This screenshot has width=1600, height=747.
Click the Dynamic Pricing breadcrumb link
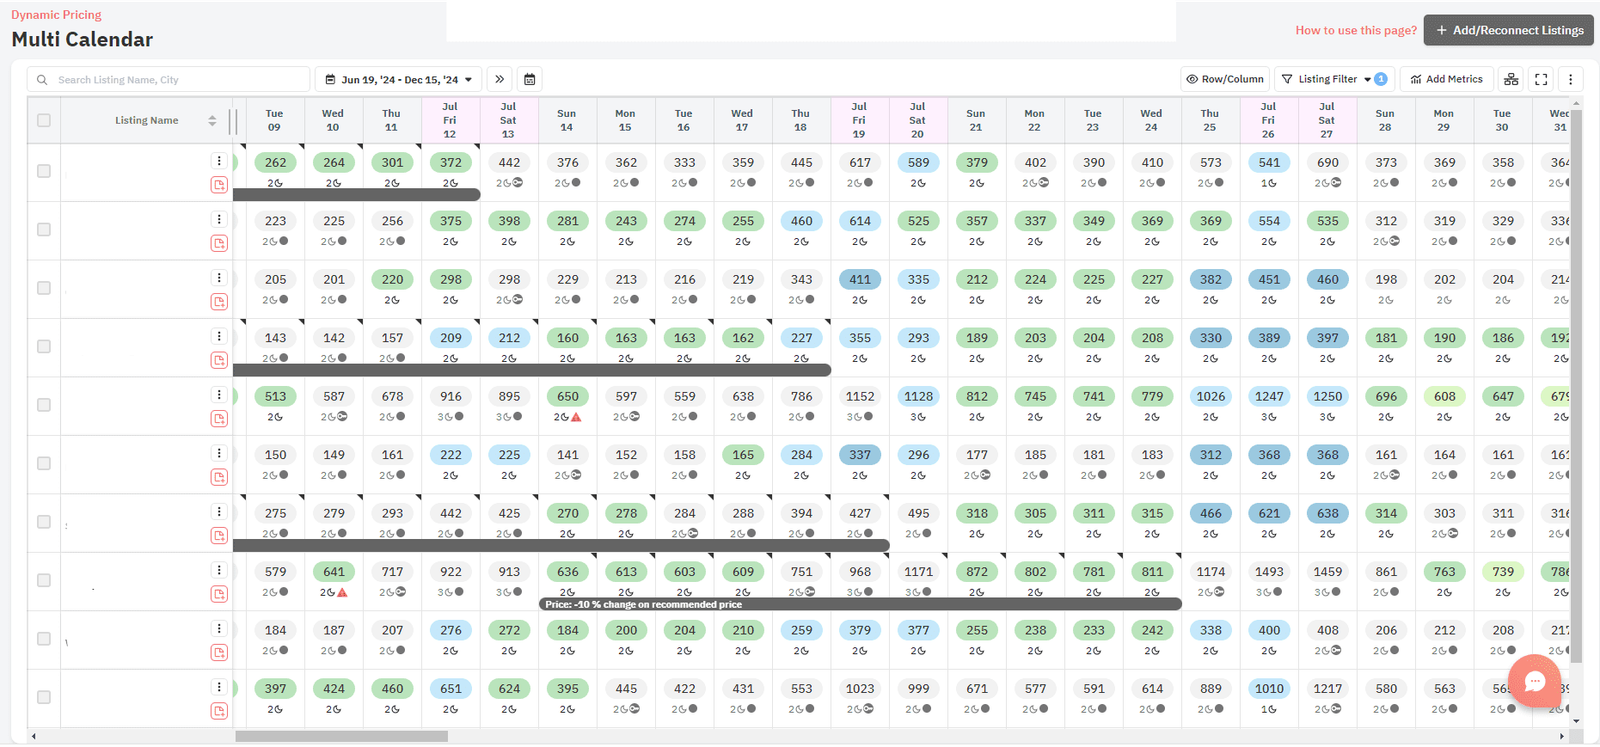[x=56, y=15]
